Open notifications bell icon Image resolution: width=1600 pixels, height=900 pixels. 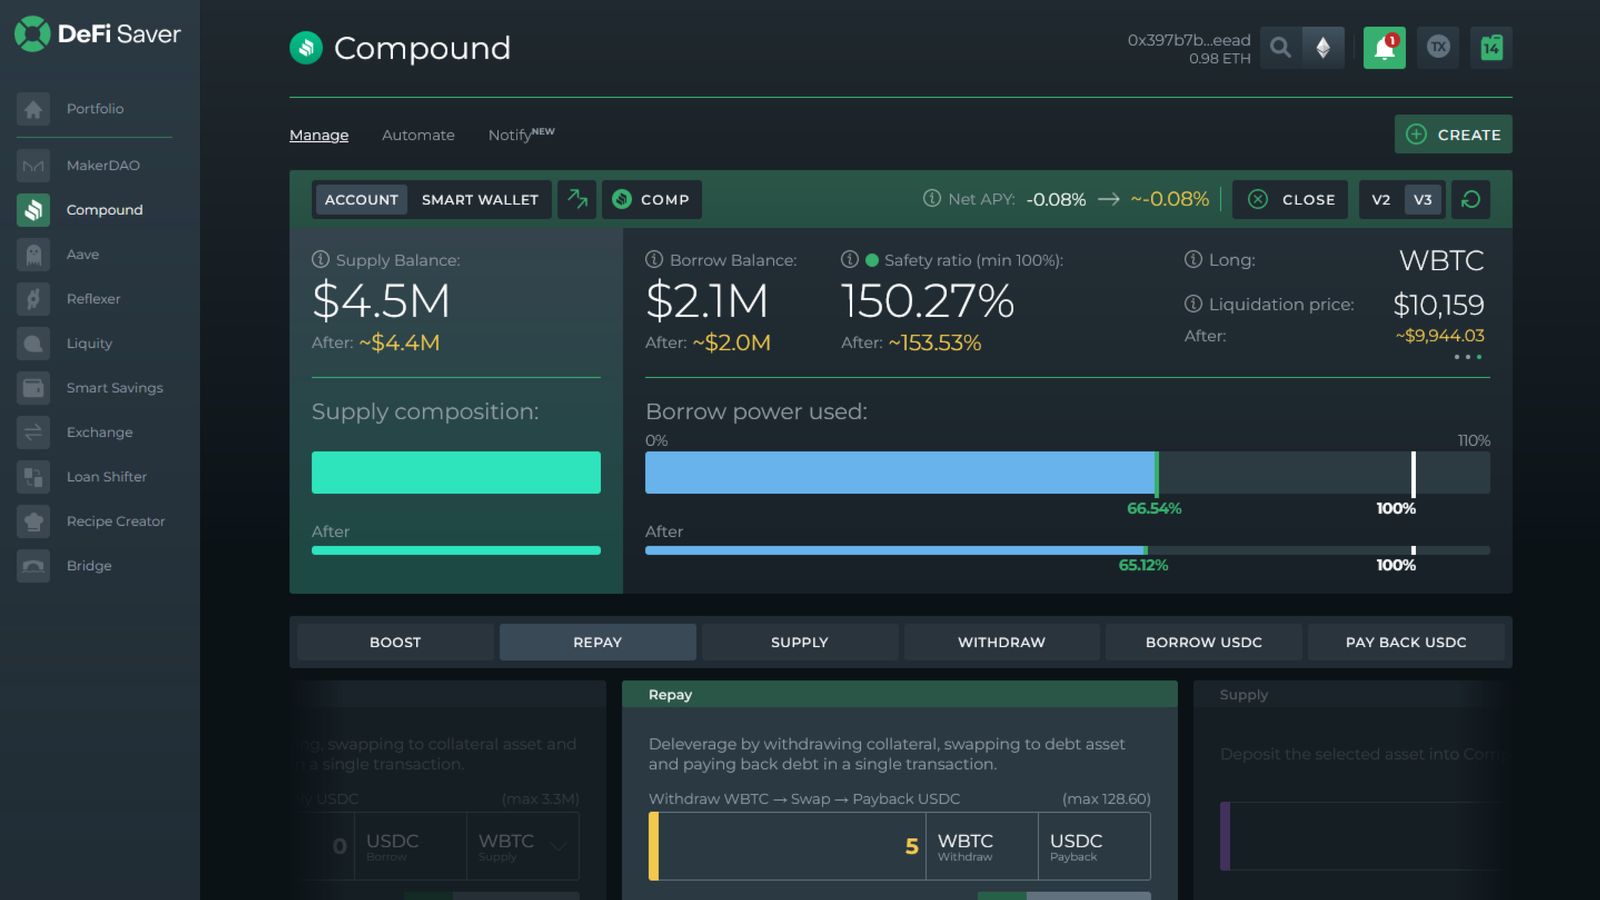[x=1385, y=47]
